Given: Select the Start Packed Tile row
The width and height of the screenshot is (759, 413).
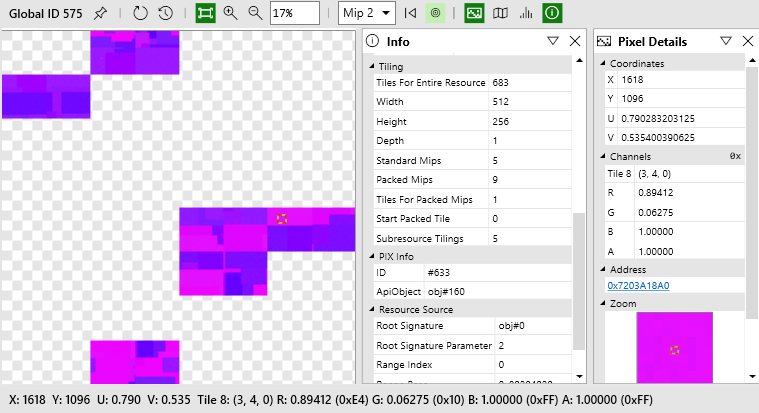Looking at the screenshot, I should pos(472,219).
